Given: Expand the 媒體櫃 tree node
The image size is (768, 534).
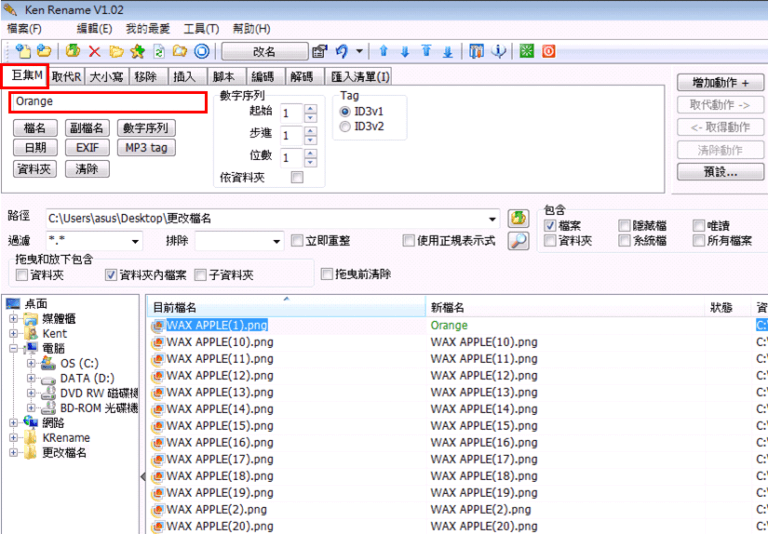Looking at the screenshot, I should (x=14, y=319).
